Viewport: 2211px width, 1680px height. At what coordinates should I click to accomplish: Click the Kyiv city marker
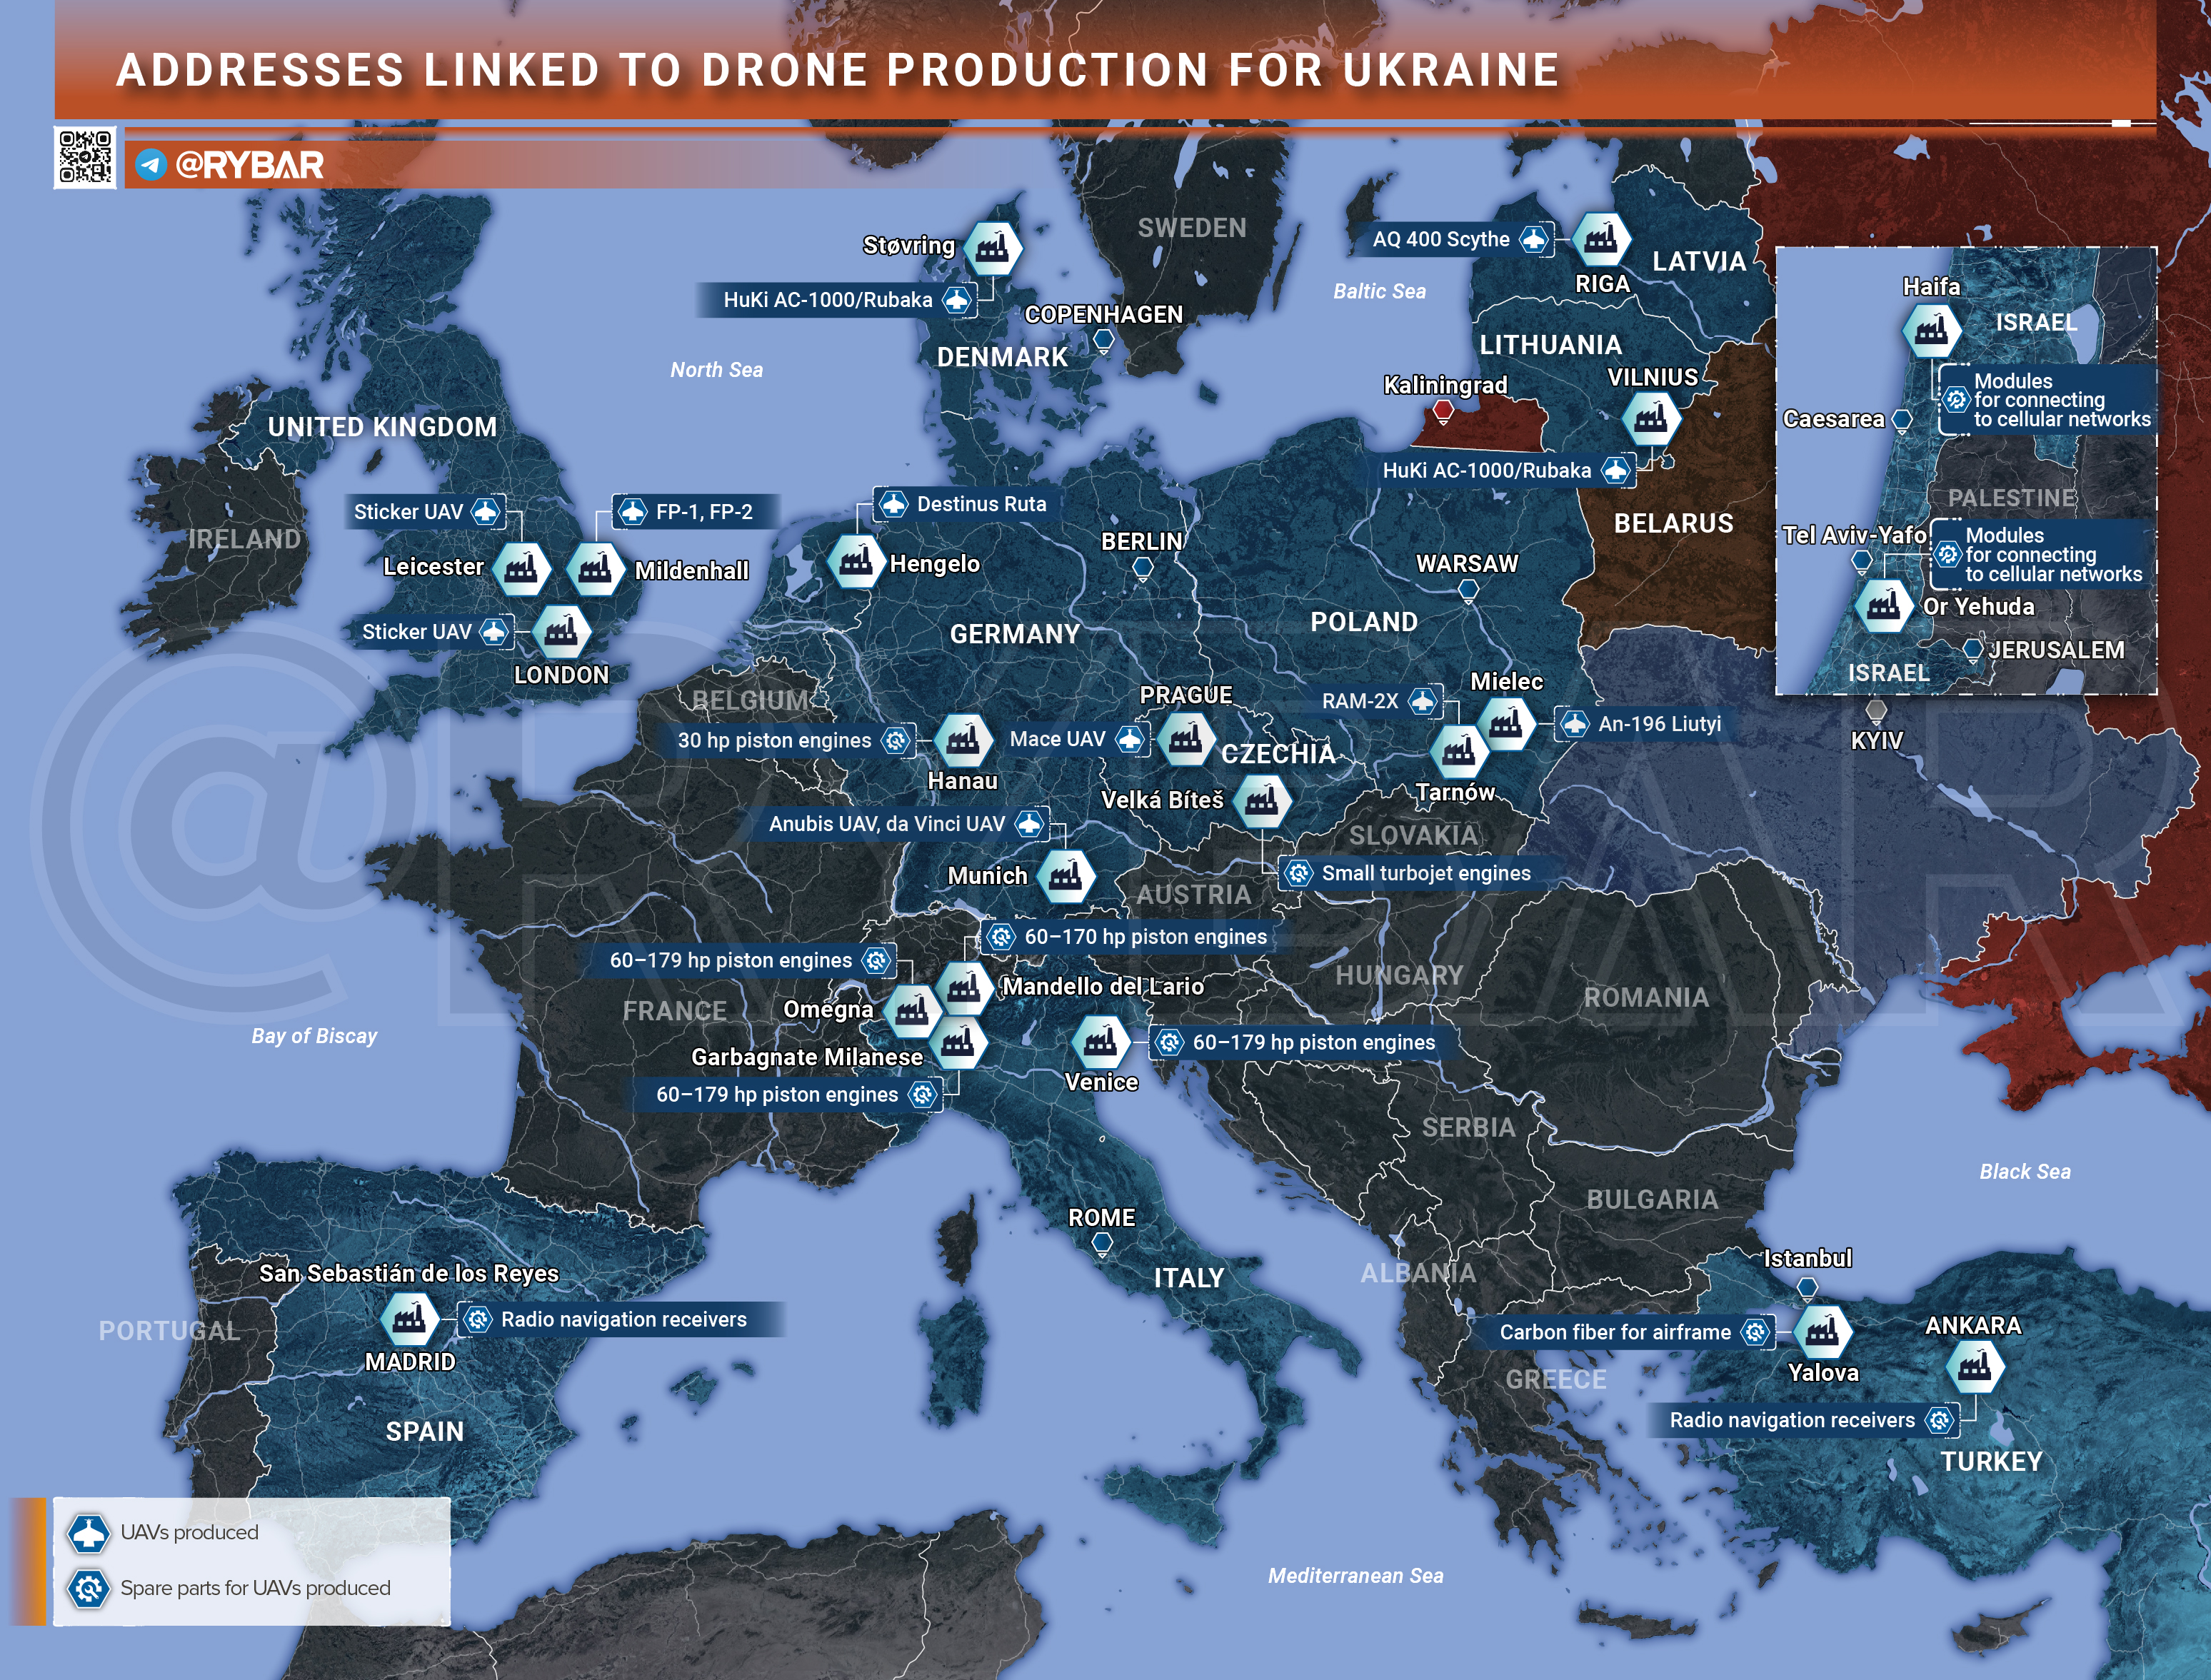coord(1876,711)
